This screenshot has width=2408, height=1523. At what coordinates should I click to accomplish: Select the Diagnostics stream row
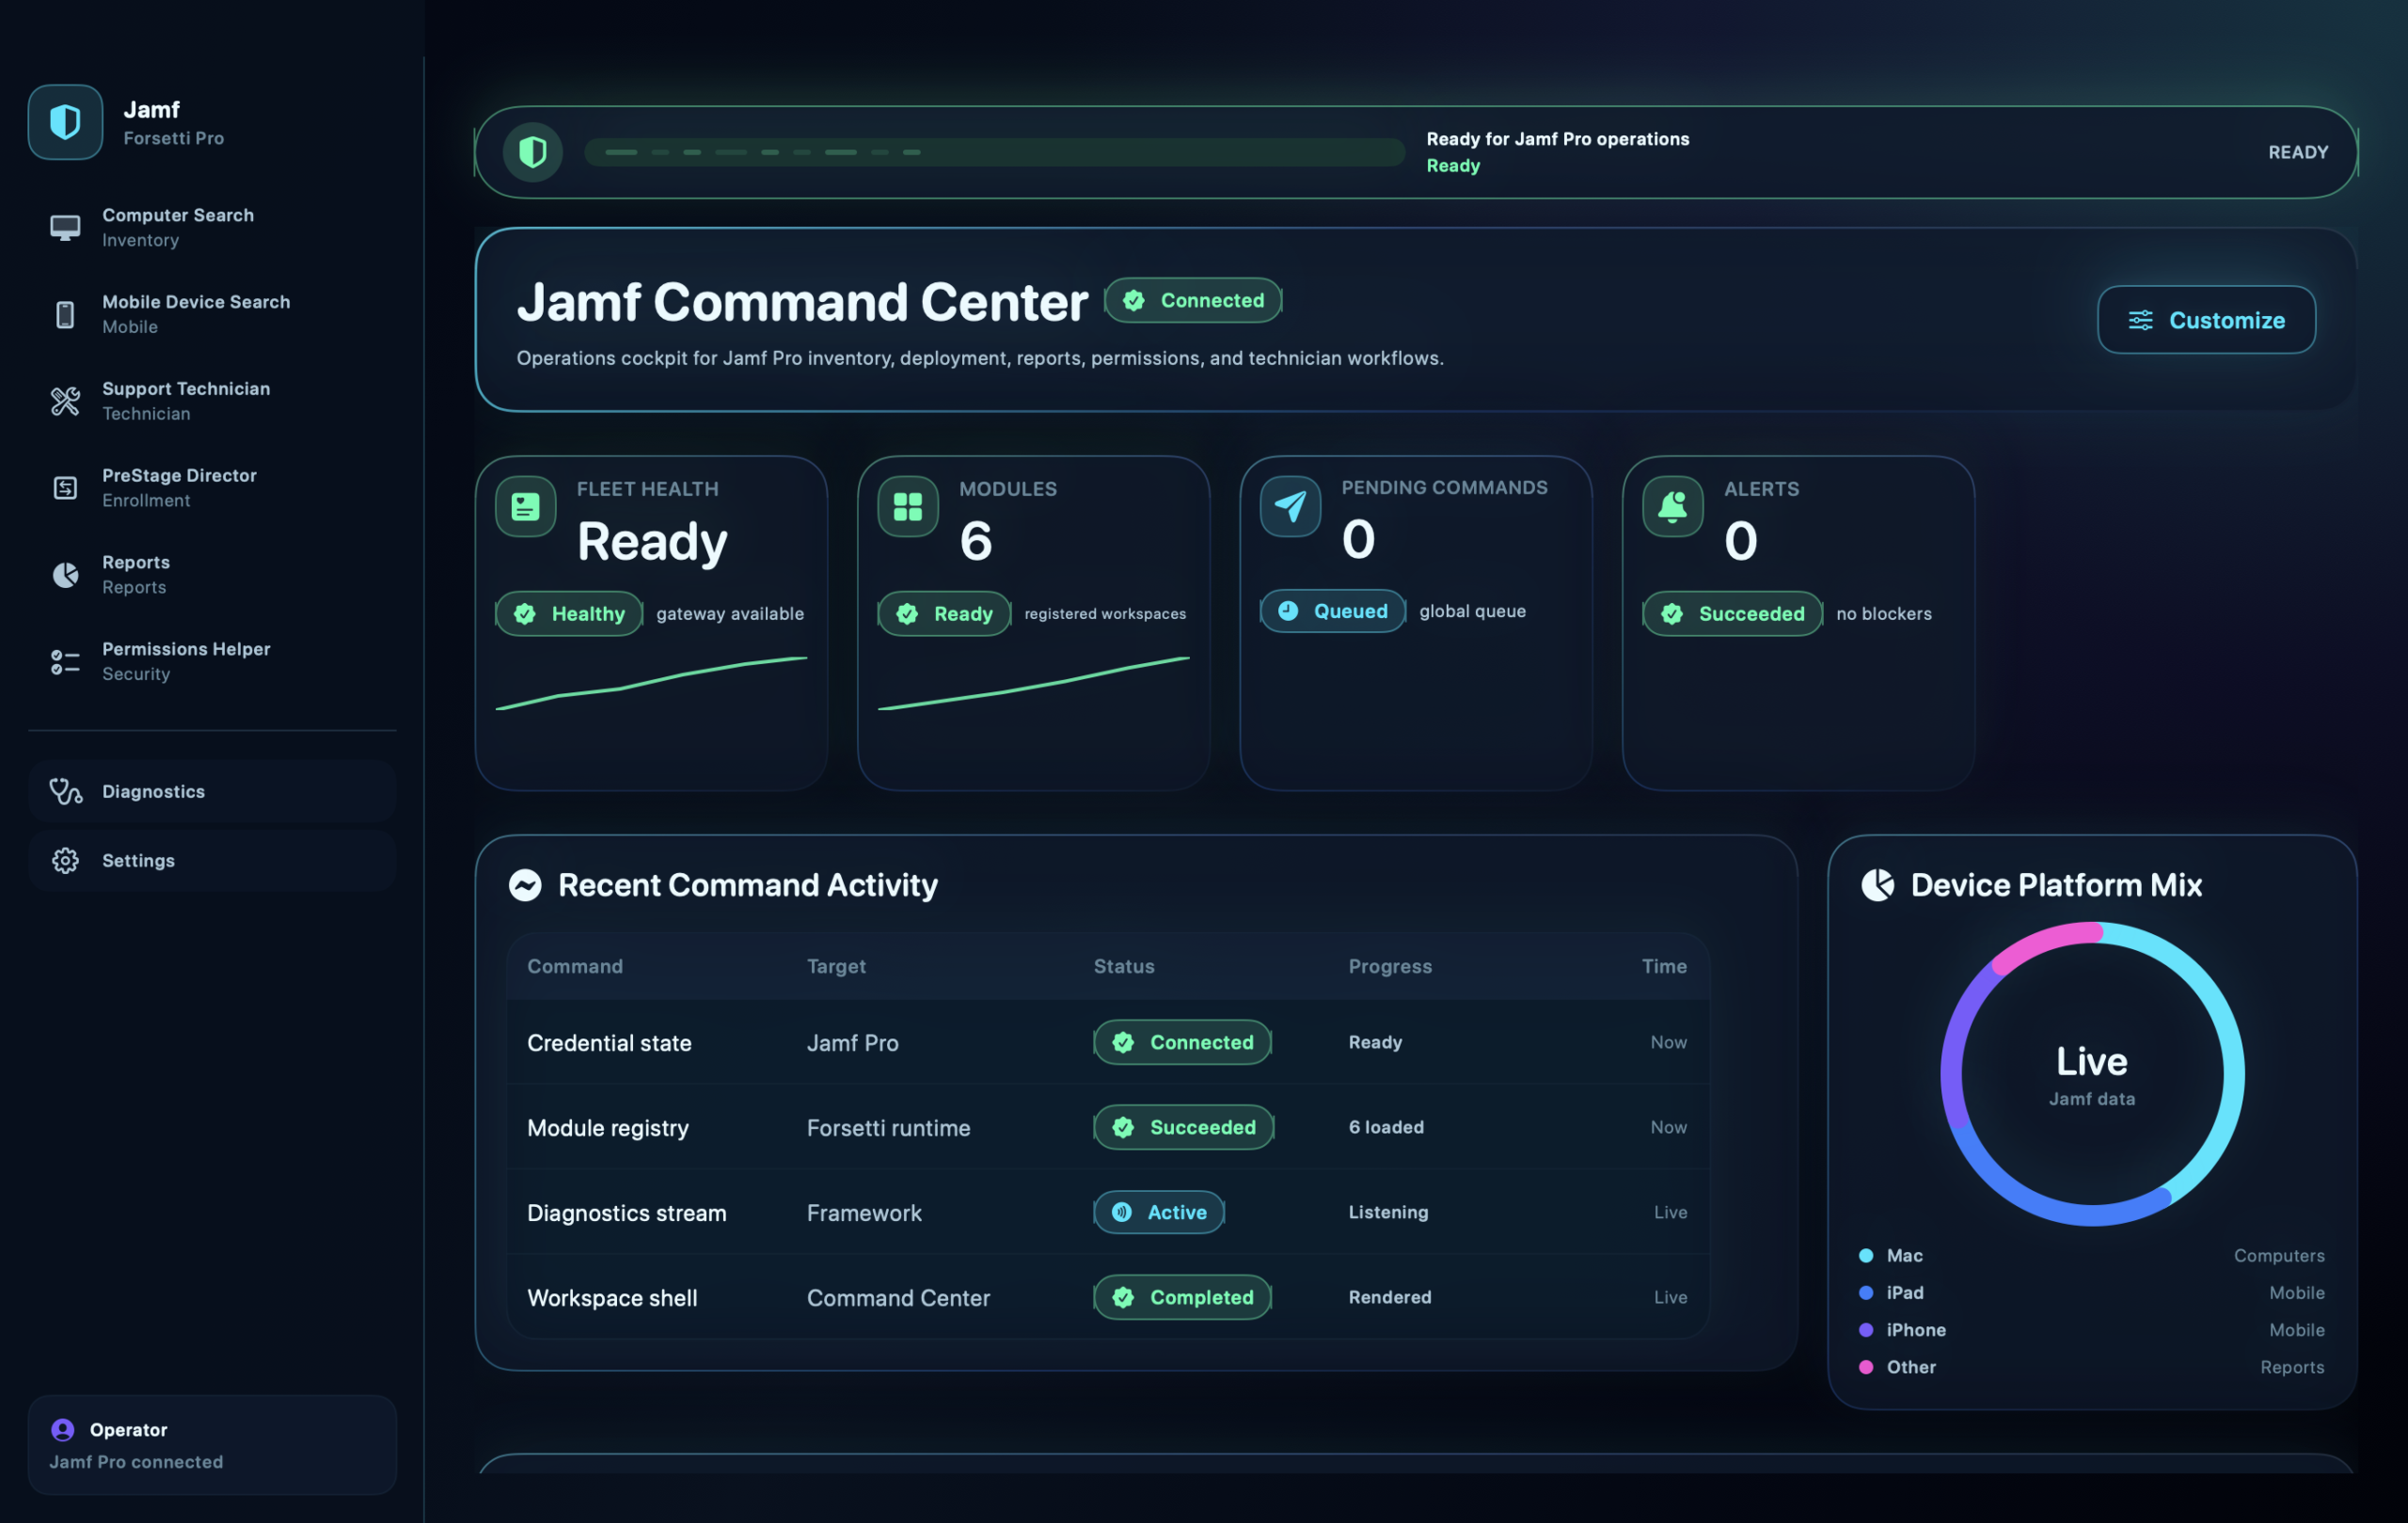coord(1108,1212)
